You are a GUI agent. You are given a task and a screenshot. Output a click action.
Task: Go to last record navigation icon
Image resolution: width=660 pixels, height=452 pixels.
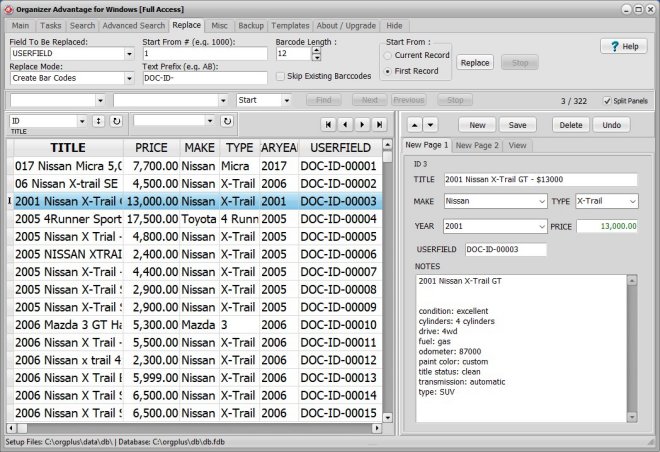point(379,125)
